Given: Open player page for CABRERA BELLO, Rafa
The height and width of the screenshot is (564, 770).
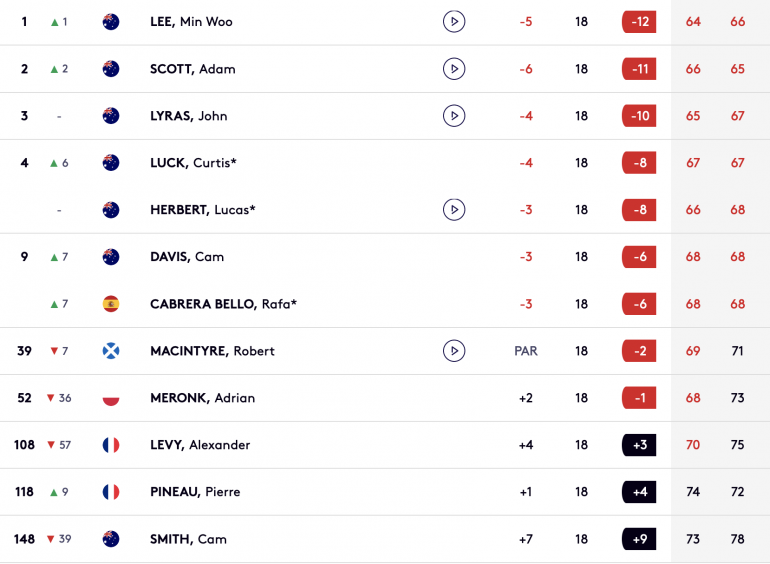Looking at the screenshot, I should [223, 304].
